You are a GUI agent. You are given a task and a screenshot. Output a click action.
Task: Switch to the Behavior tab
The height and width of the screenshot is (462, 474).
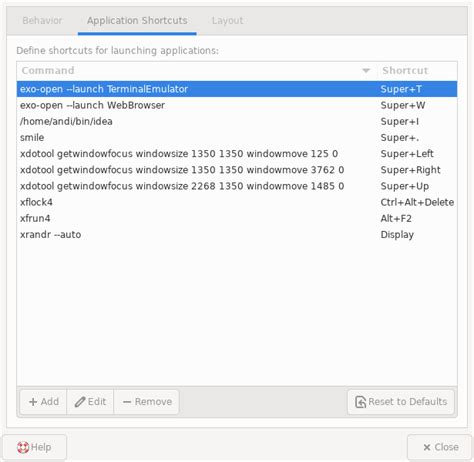(x=42, y=20)
